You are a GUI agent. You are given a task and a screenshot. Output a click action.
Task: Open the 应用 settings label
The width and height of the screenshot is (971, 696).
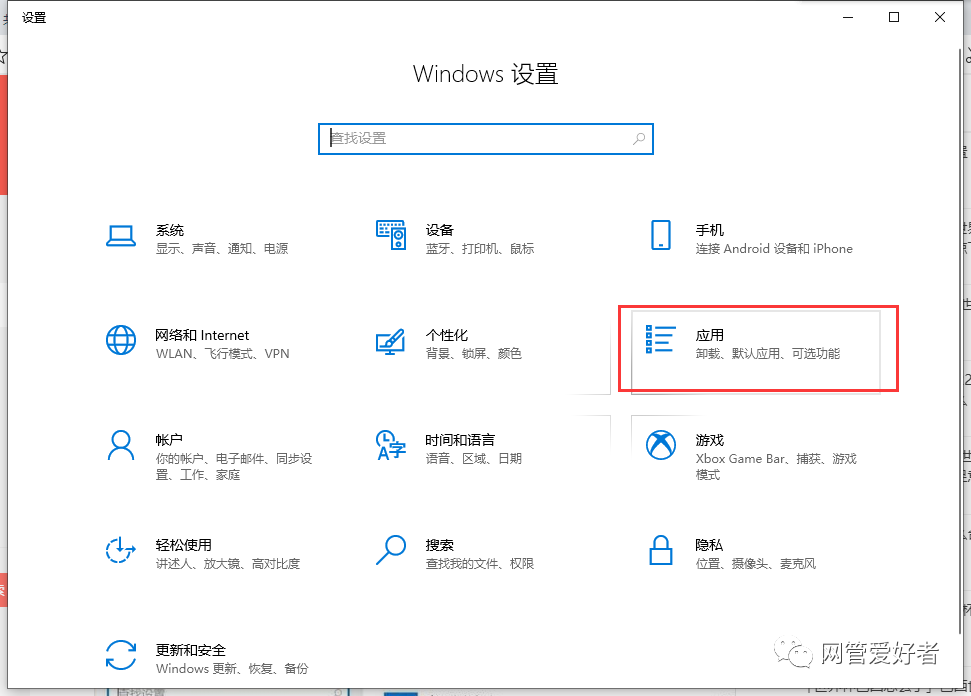tap(709, 336)
